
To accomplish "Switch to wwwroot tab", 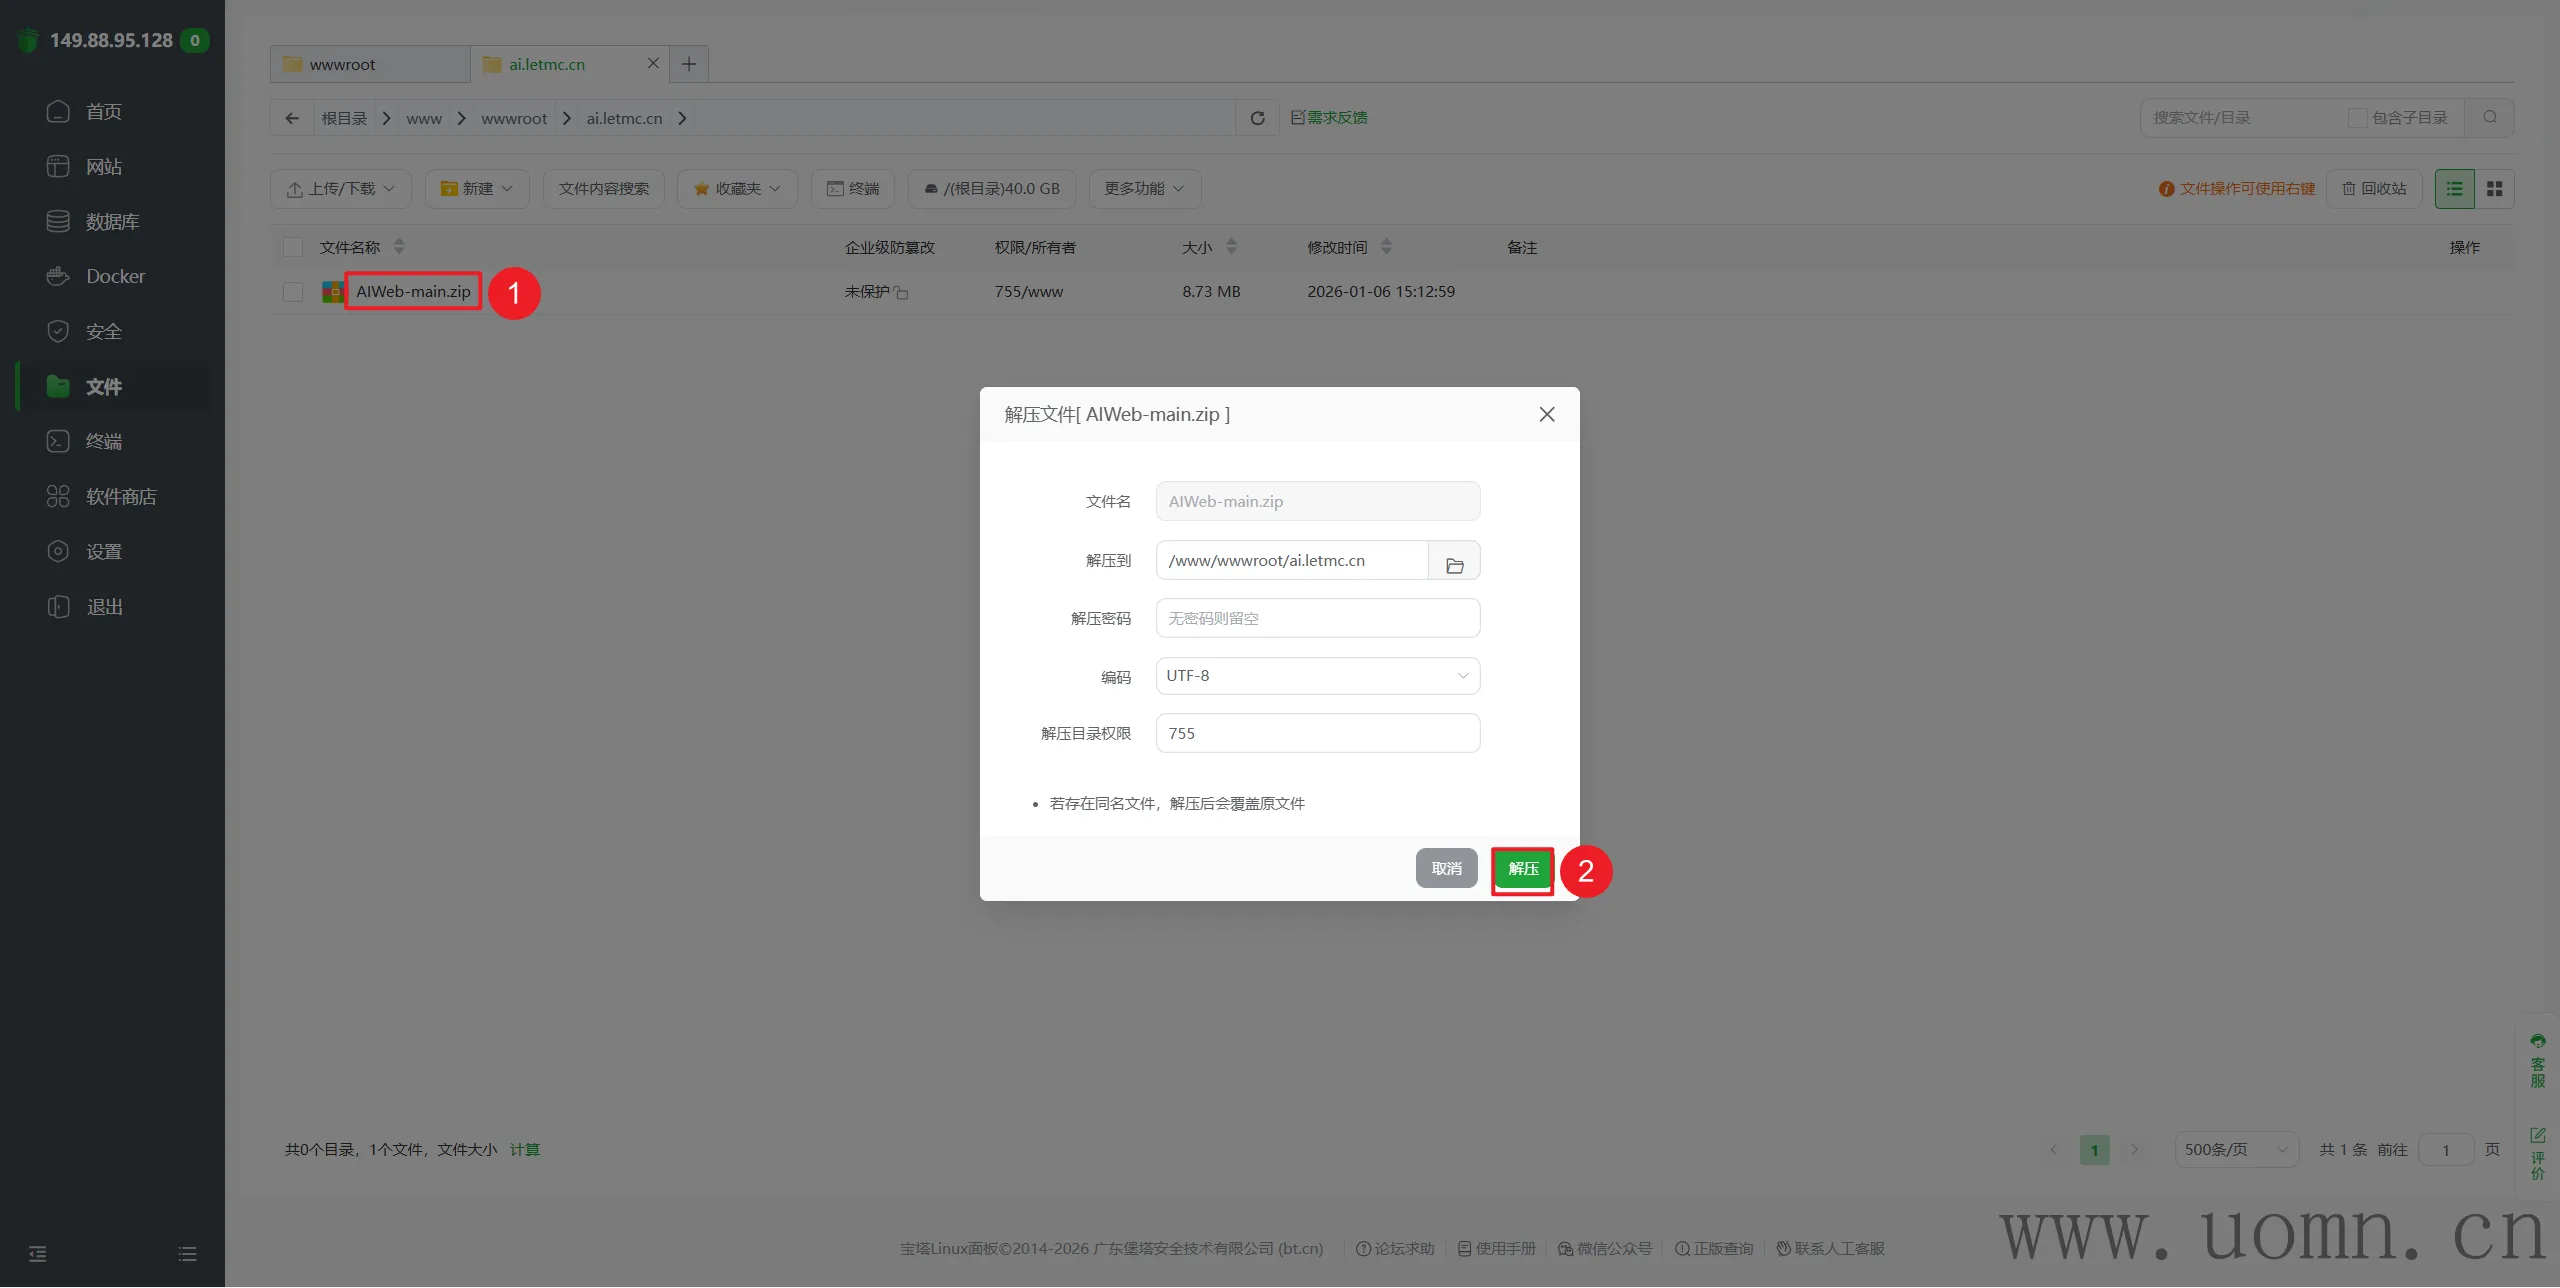I will [x=343, y=64].
